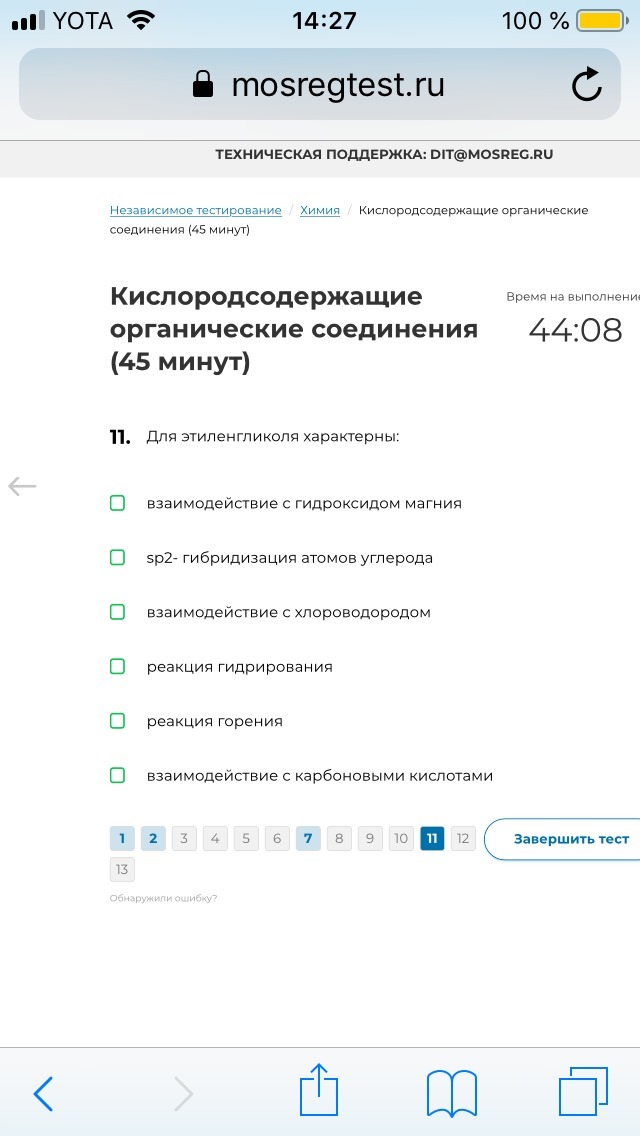This screenshot has height=1136, width=640.
Task: Open the Safari bookmarks book icon
Action: click(x=452, y=1093)
